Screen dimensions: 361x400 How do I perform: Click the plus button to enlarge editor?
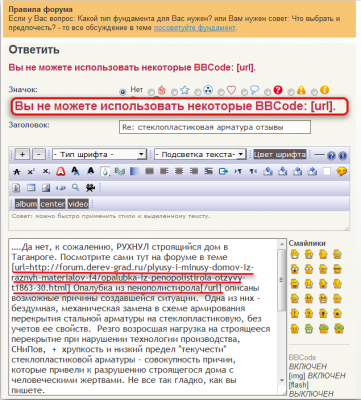pos(22,154)
